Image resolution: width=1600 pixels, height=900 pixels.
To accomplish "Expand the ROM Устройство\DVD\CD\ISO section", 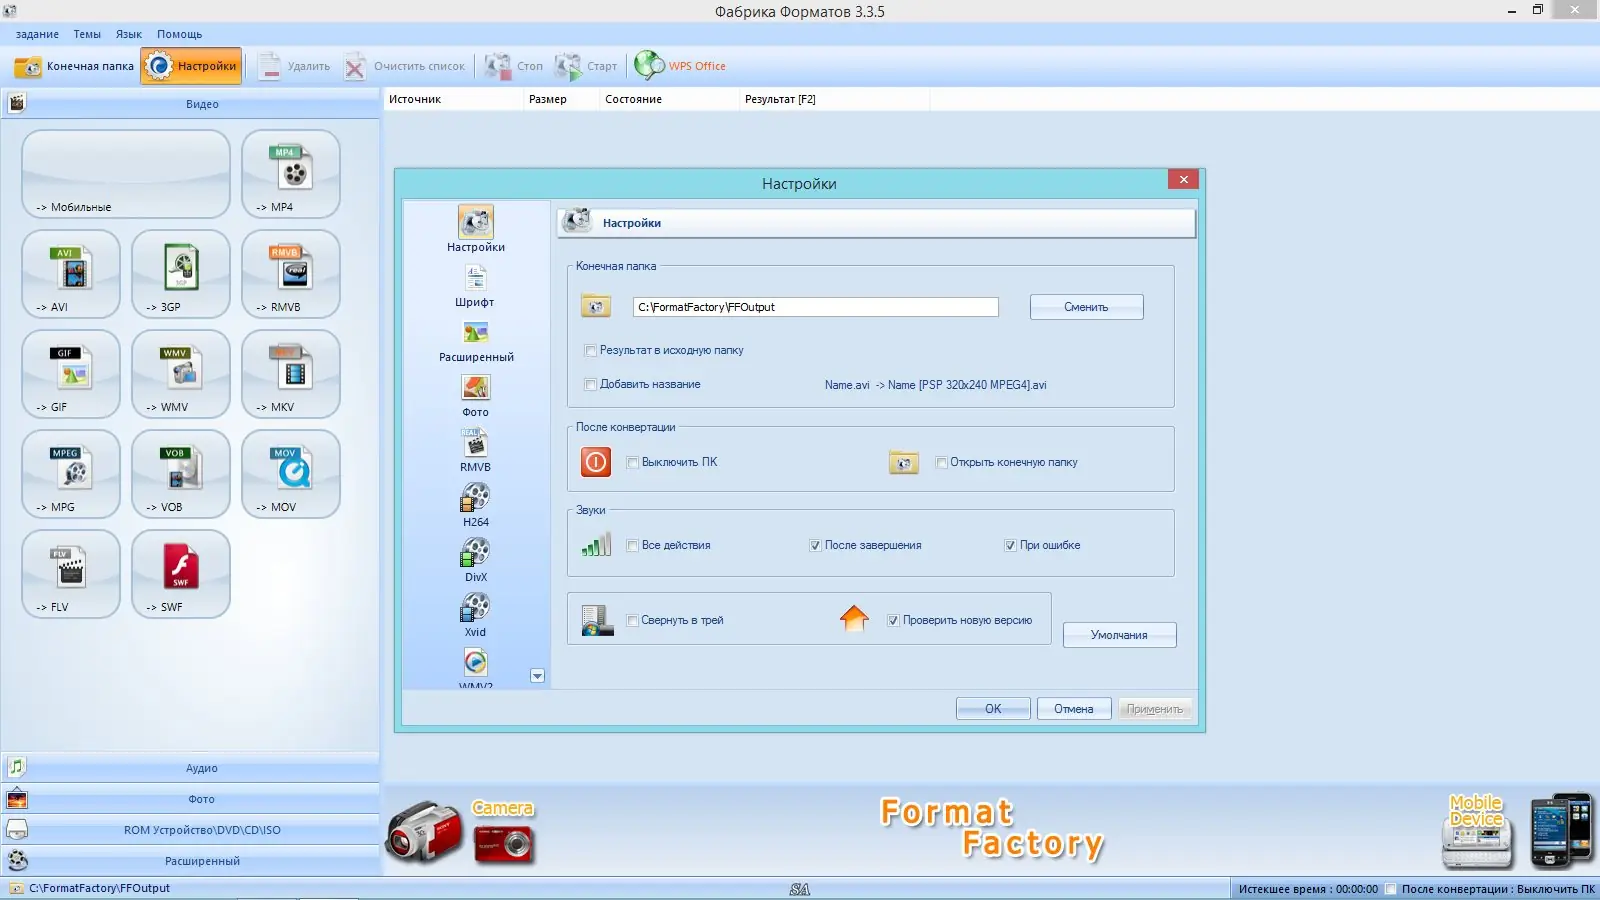I will 201,829.
